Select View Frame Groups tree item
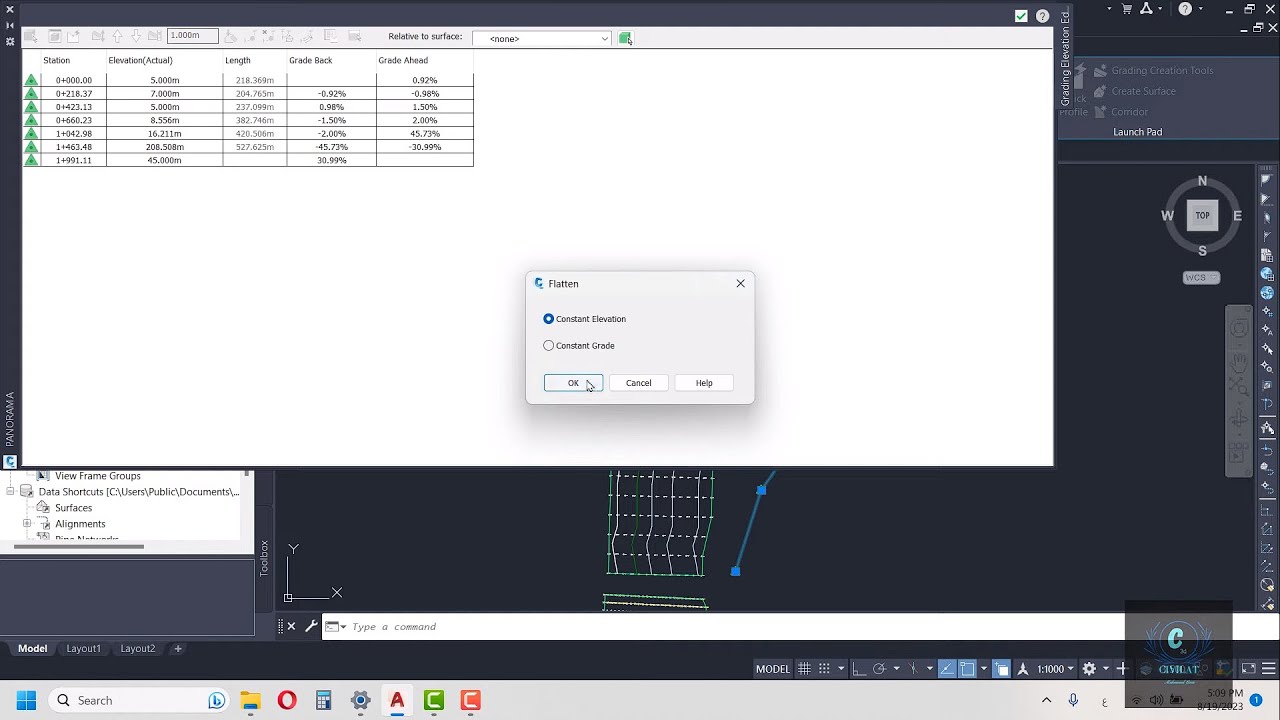1280x720 pixels. [98, 476]
